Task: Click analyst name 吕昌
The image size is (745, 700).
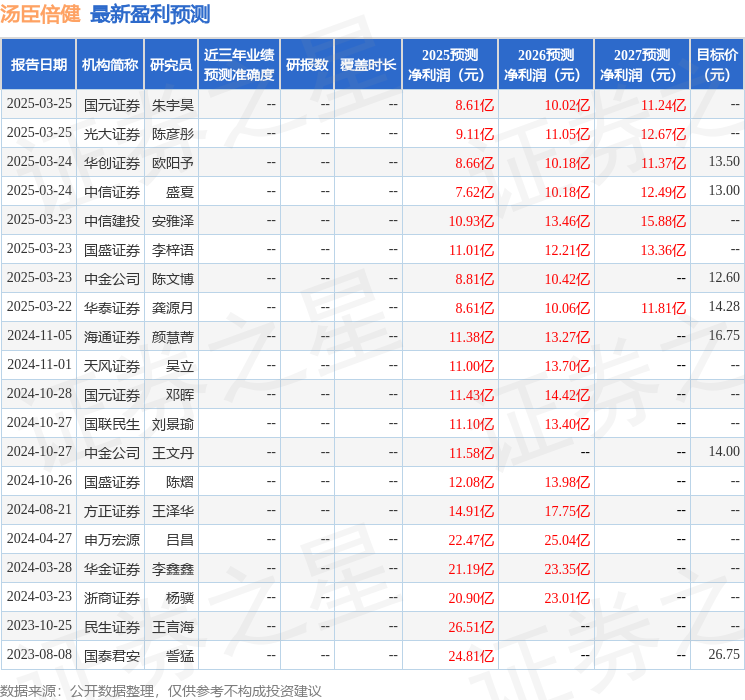Action: point(180,540)
